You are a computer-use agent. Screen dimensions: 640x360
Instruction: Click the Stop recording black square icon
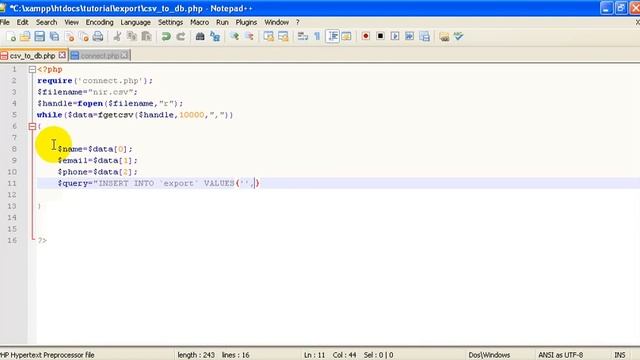pos(380,36)
